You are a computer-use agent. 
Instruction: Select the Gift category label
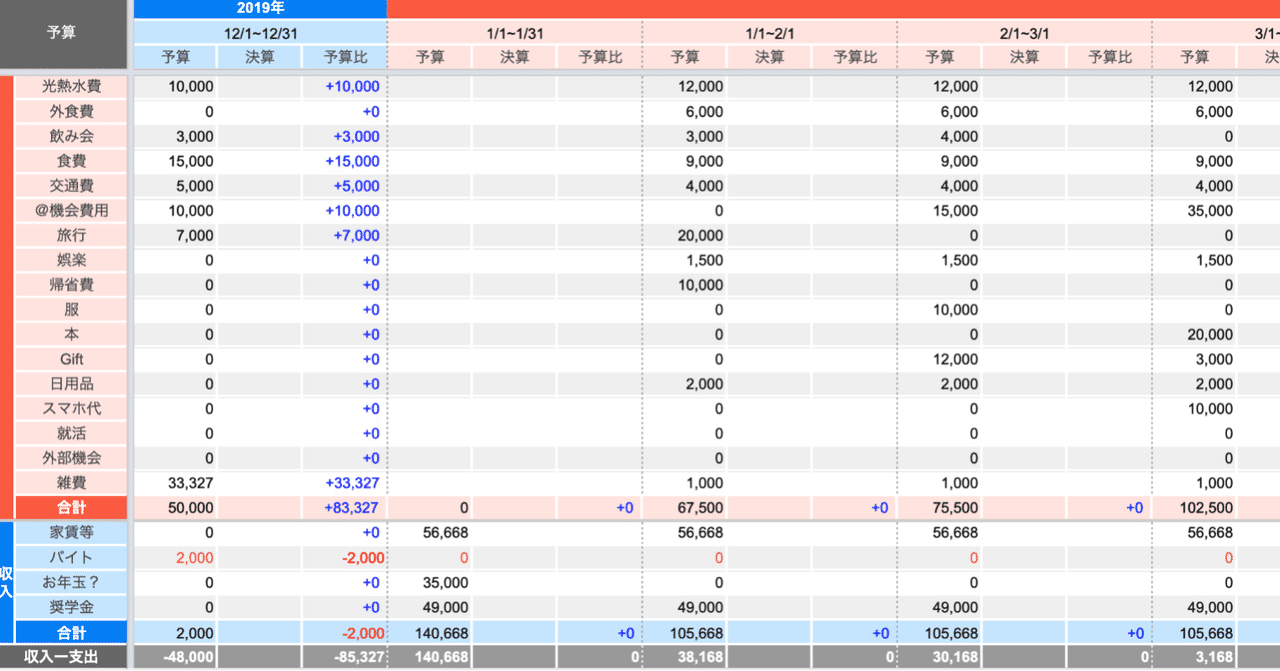(71, 359)
